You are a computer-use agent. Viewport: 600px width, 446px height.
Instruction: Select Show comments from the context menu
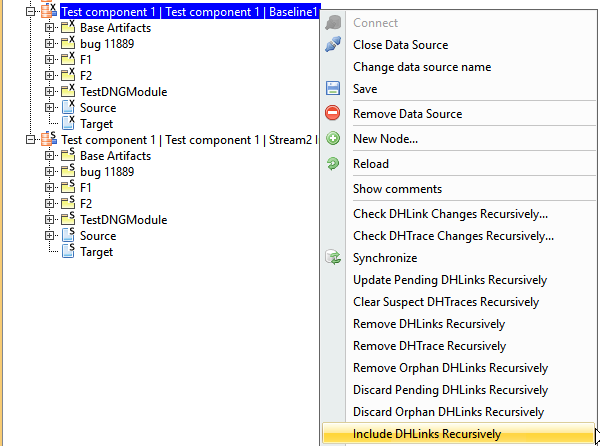[397, 189]
